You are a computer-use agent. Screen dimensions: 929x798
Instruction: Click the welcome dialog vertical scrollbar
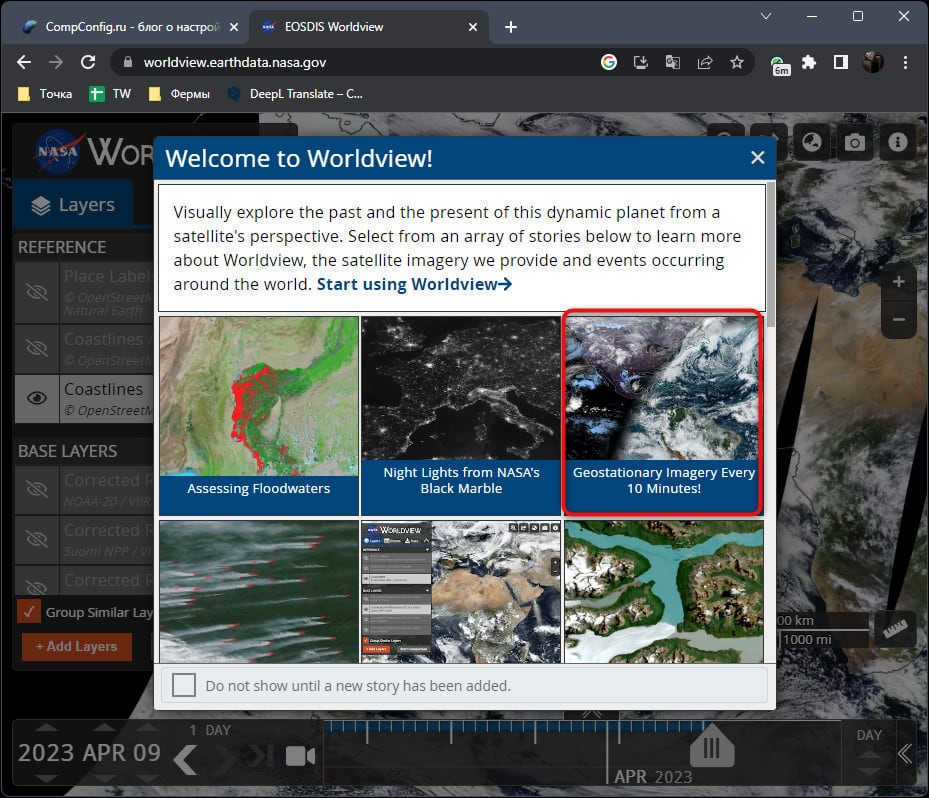coord(770,255)
